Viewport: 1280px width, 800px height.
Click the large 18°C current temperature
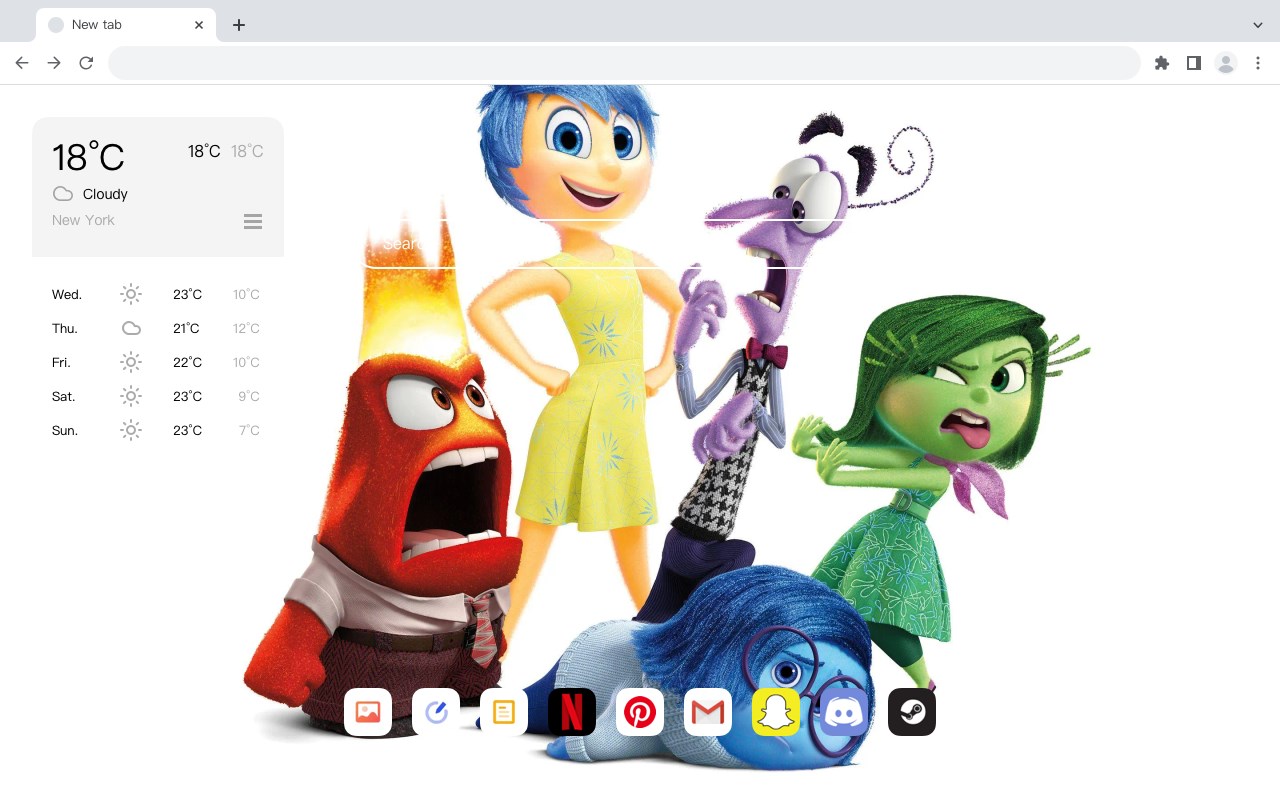click(88, 157)
